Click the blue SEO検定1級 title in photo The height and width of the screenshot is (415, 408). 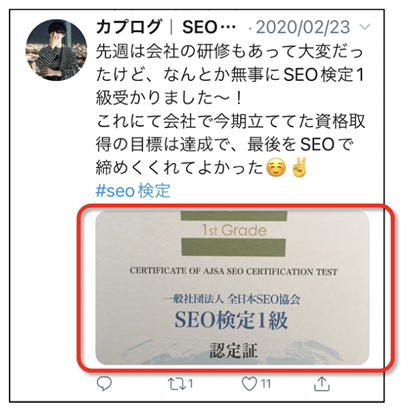coord(231,320)
